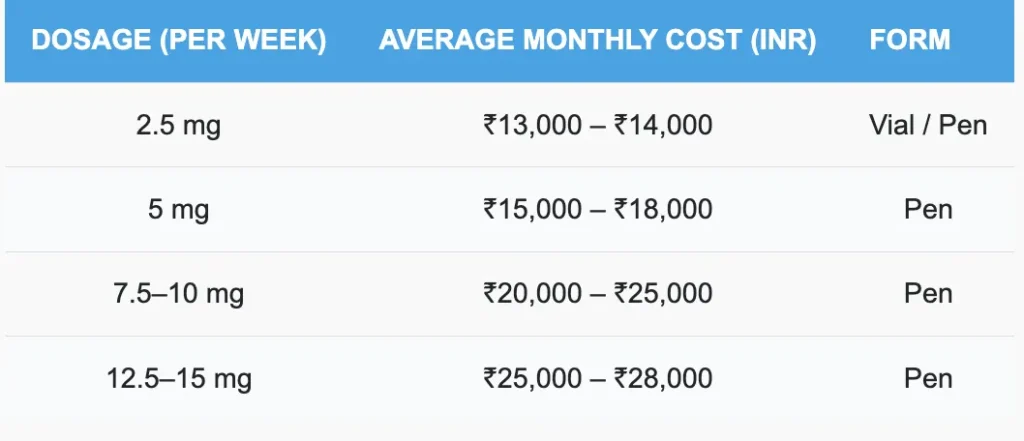The image size is (1024, 441).
Task: Click the ₹15,000 – ₹18,000 cost cell
Action: (x=597, y=209)
